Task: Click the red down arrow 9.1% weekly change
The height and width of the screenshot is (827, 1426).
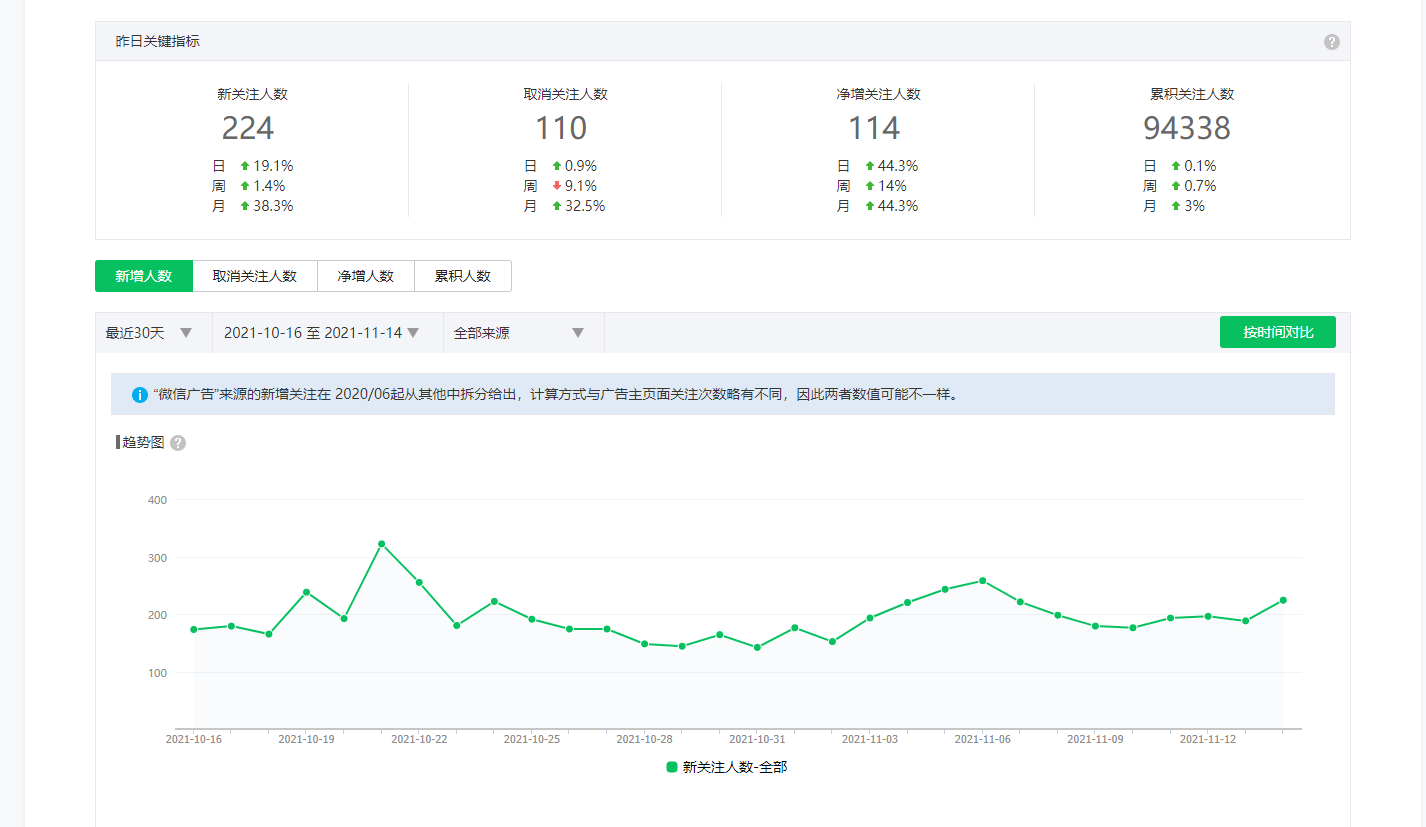Action: 557,186
